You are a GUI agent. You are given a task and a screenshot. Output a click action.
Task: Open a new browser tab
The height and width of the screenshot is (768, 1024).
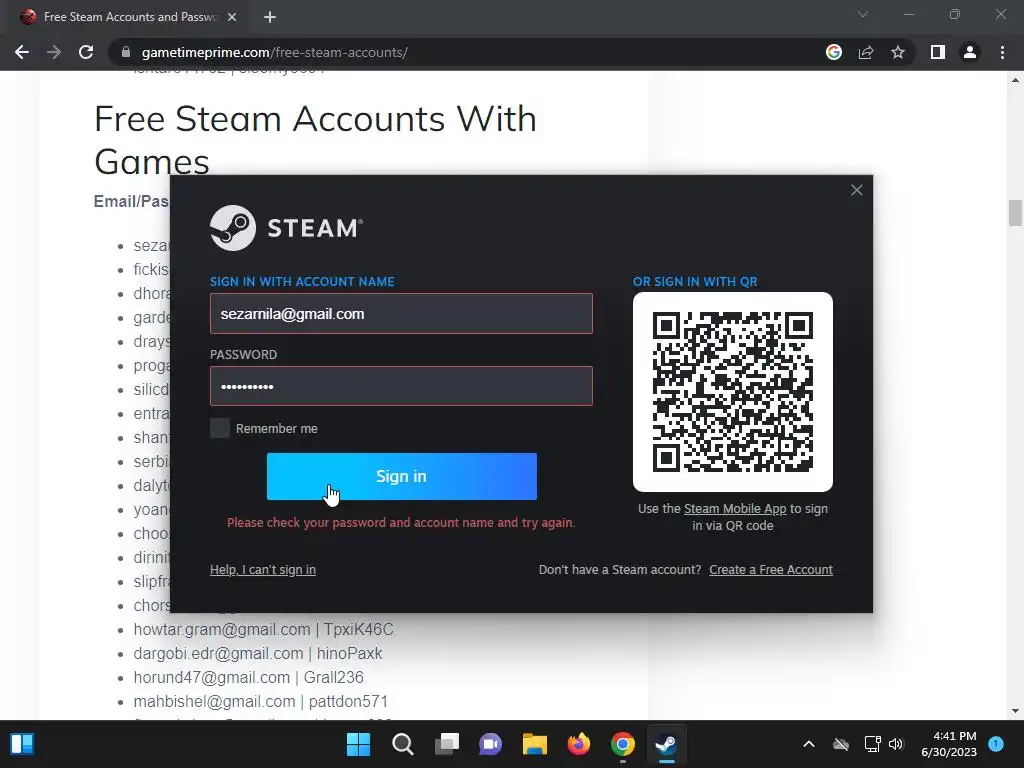pos(270,17)
